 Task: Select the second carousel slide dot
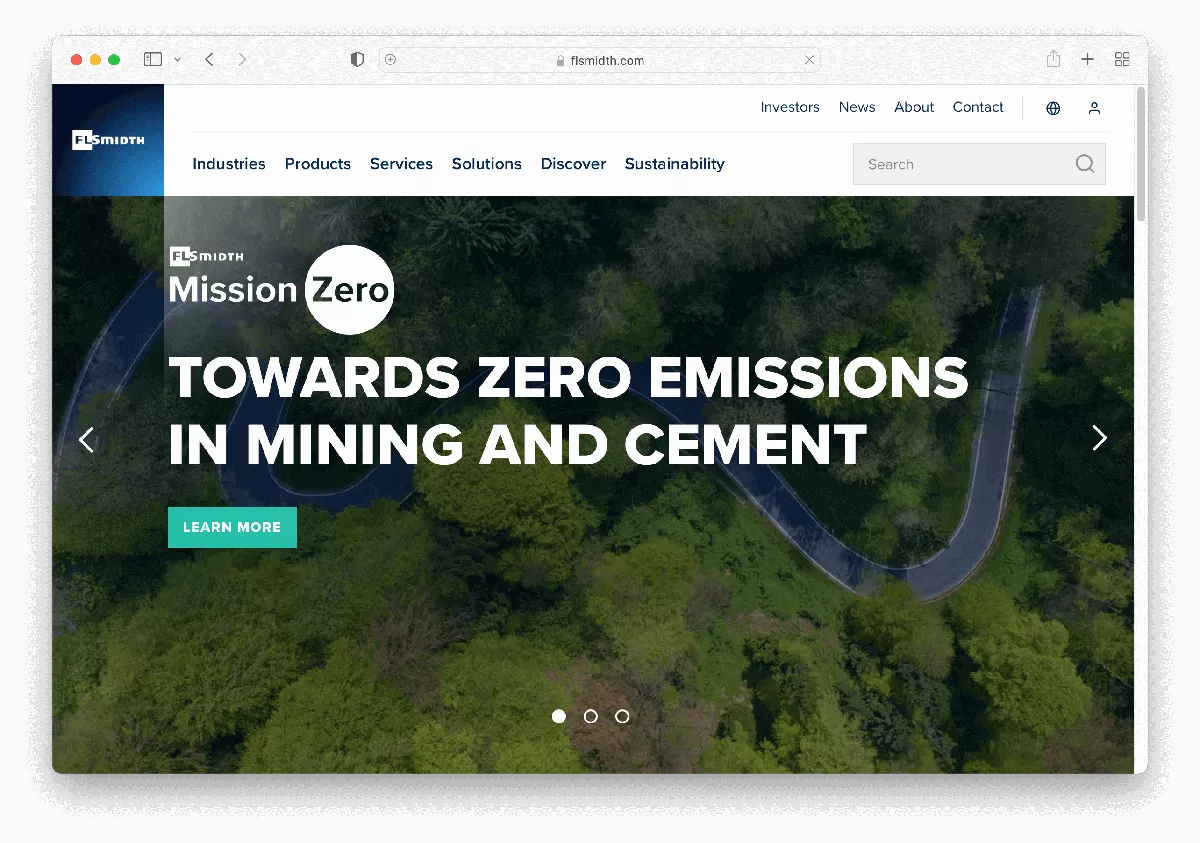[591, 716]
